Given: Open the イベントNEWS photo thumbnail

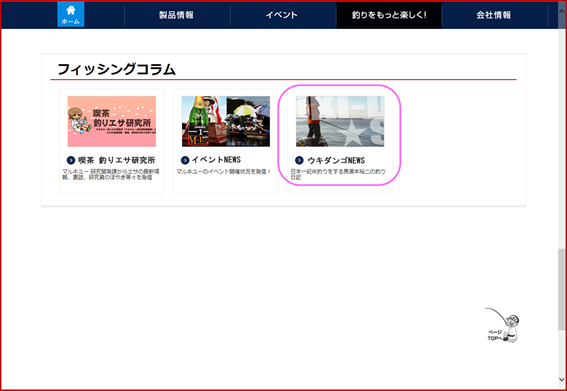Looking at the screenshot, I should click(x=226, y=121).
